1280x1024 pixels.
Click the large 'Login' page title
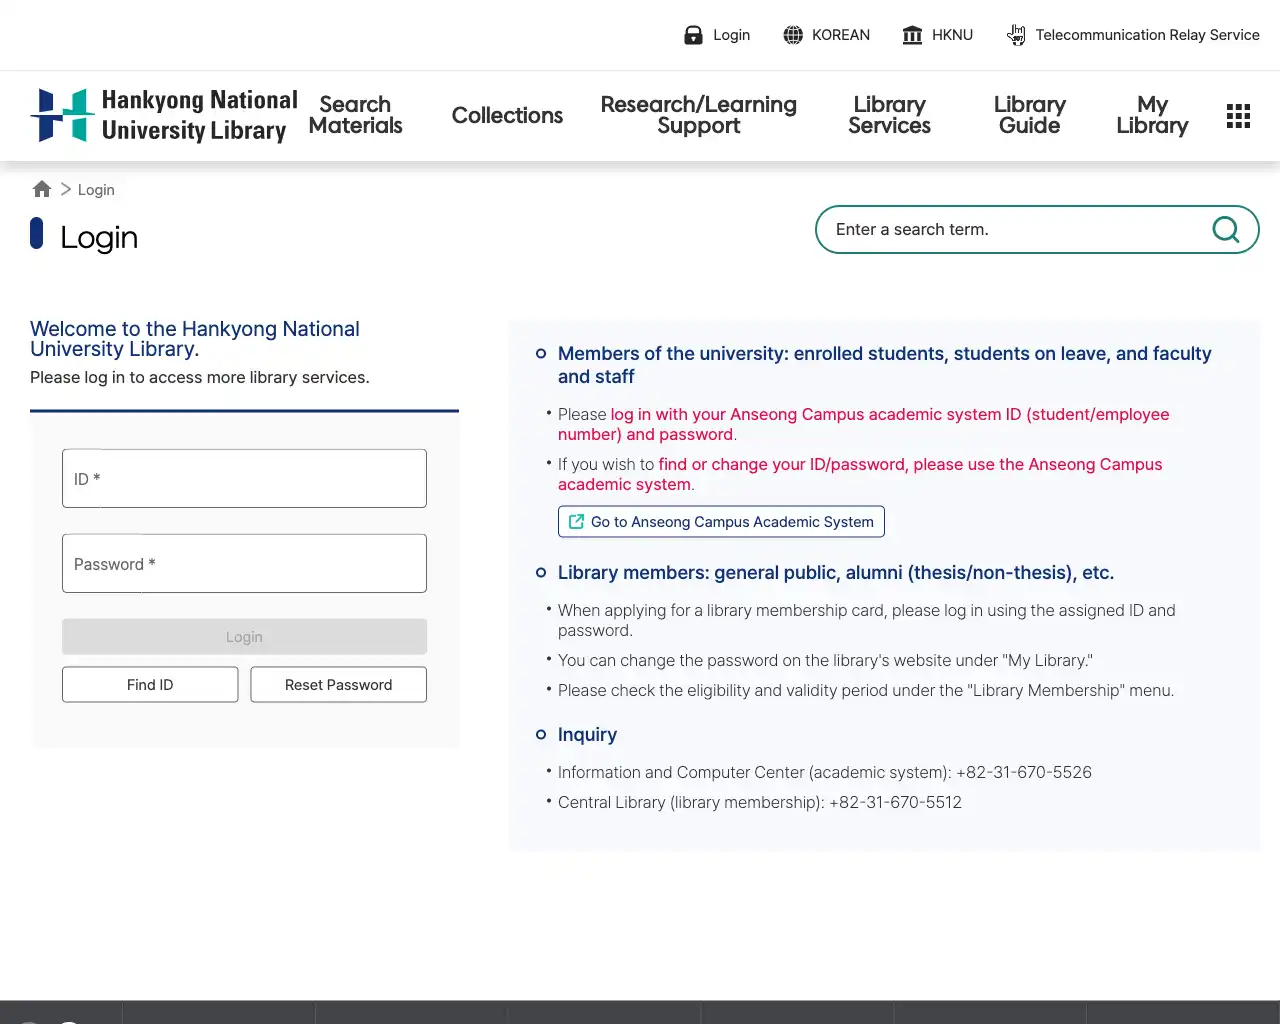[x=99, y=237]
